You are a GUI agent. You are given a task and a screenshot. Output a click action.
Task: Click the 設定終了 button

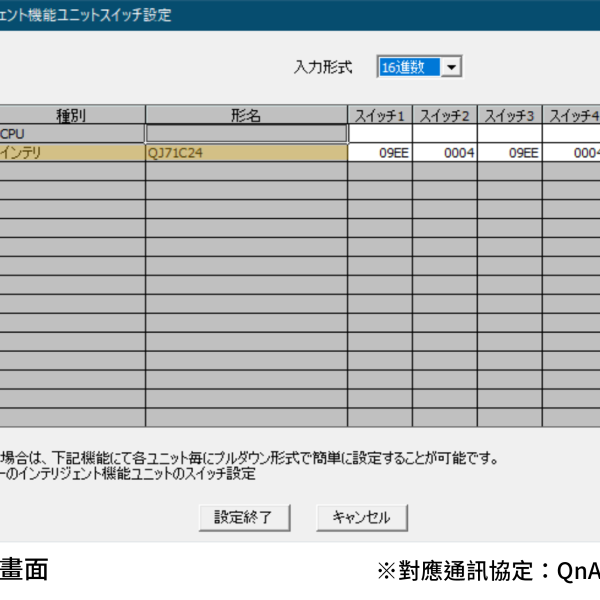[x=250, y=517]
